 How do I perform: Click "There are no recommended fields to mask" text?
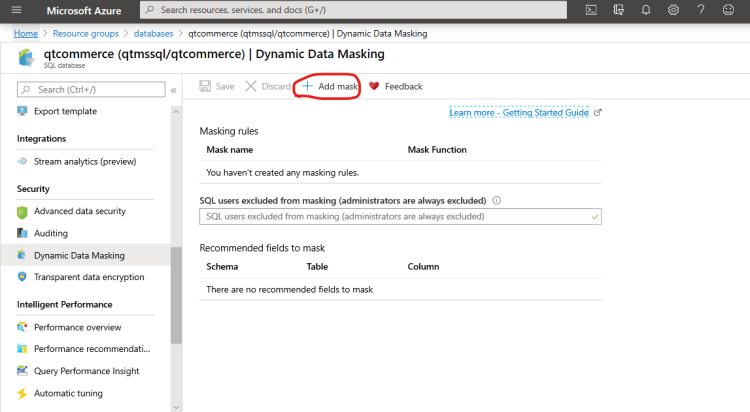tap(289, 290)
